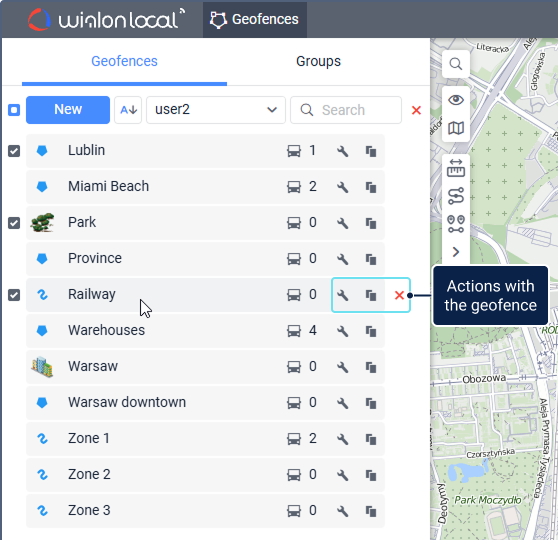Open the Geofences top menu item
This screenshot has height=540, width=558.
(254, 19)
